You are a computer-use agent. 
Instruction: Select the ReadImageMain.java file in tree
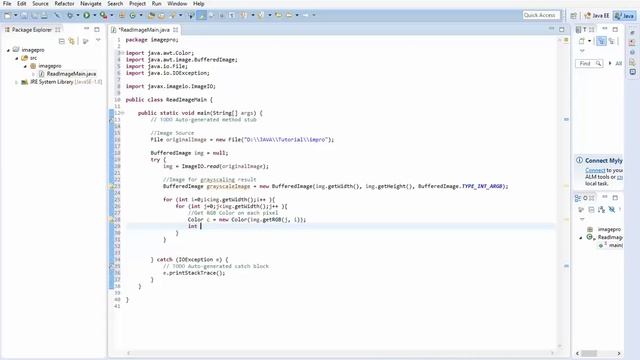[x=67, y=74]
